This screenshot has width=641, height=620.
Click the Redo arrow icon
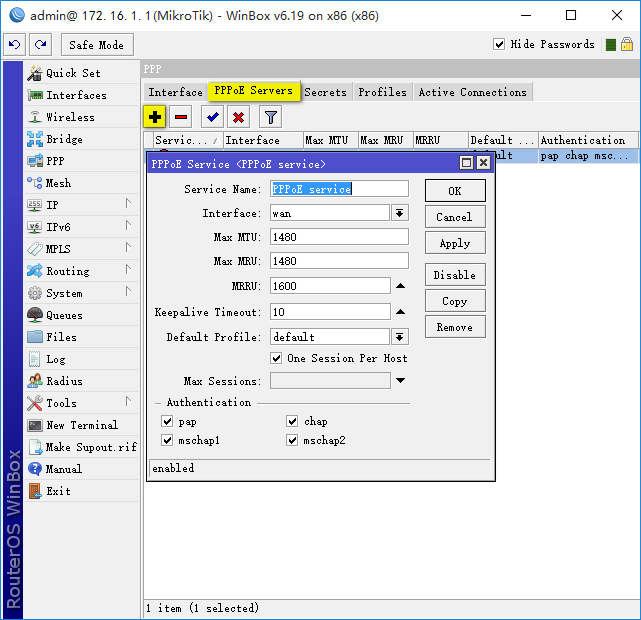tap(40, 45)
